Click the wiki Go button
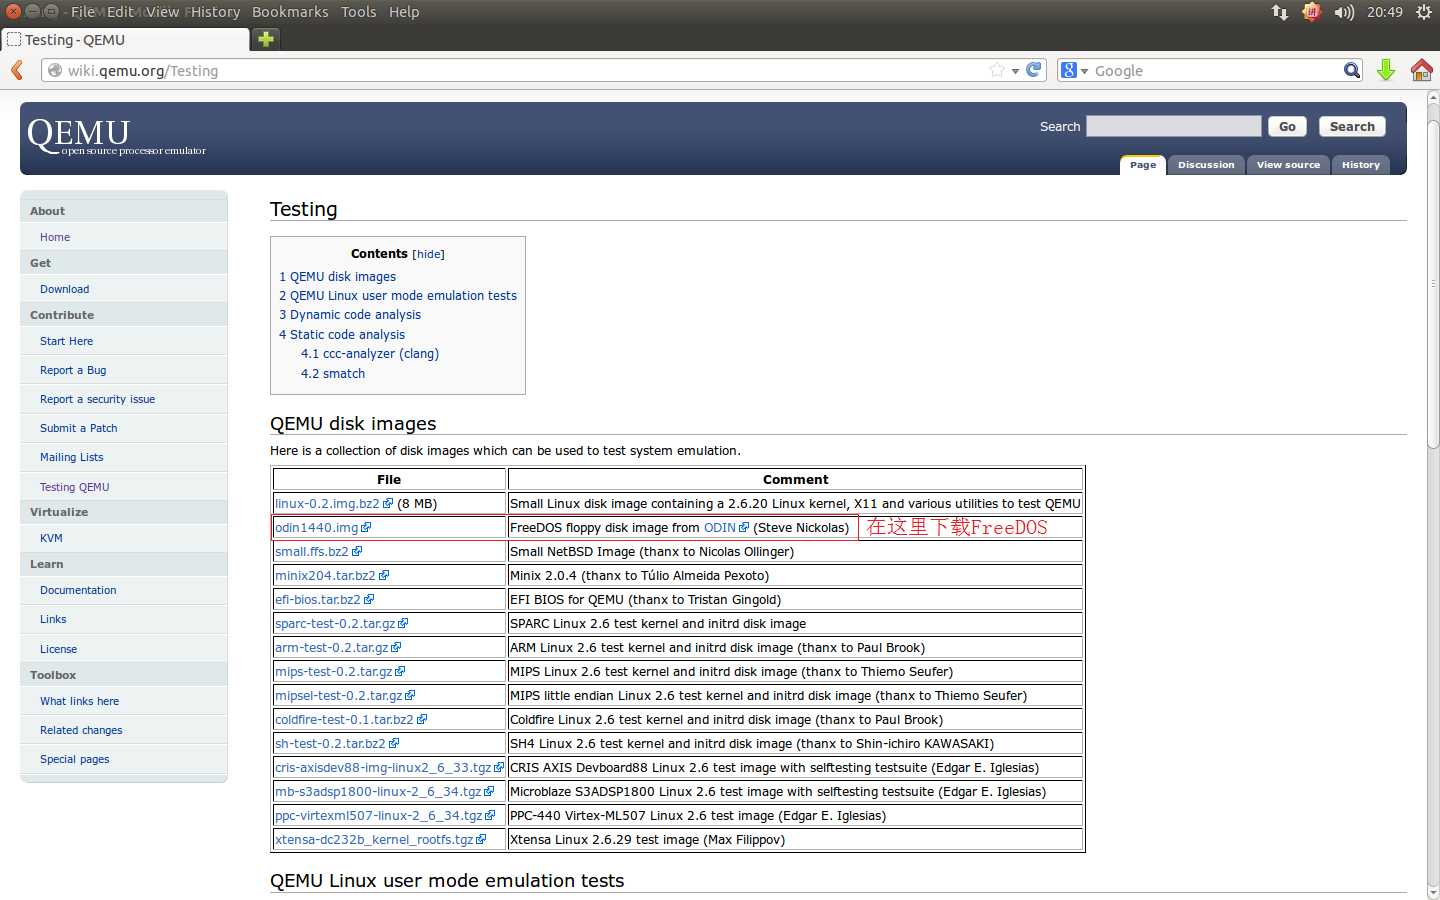The width and height of the screenshot is (1440, 900). click(x=1287, y=126)
